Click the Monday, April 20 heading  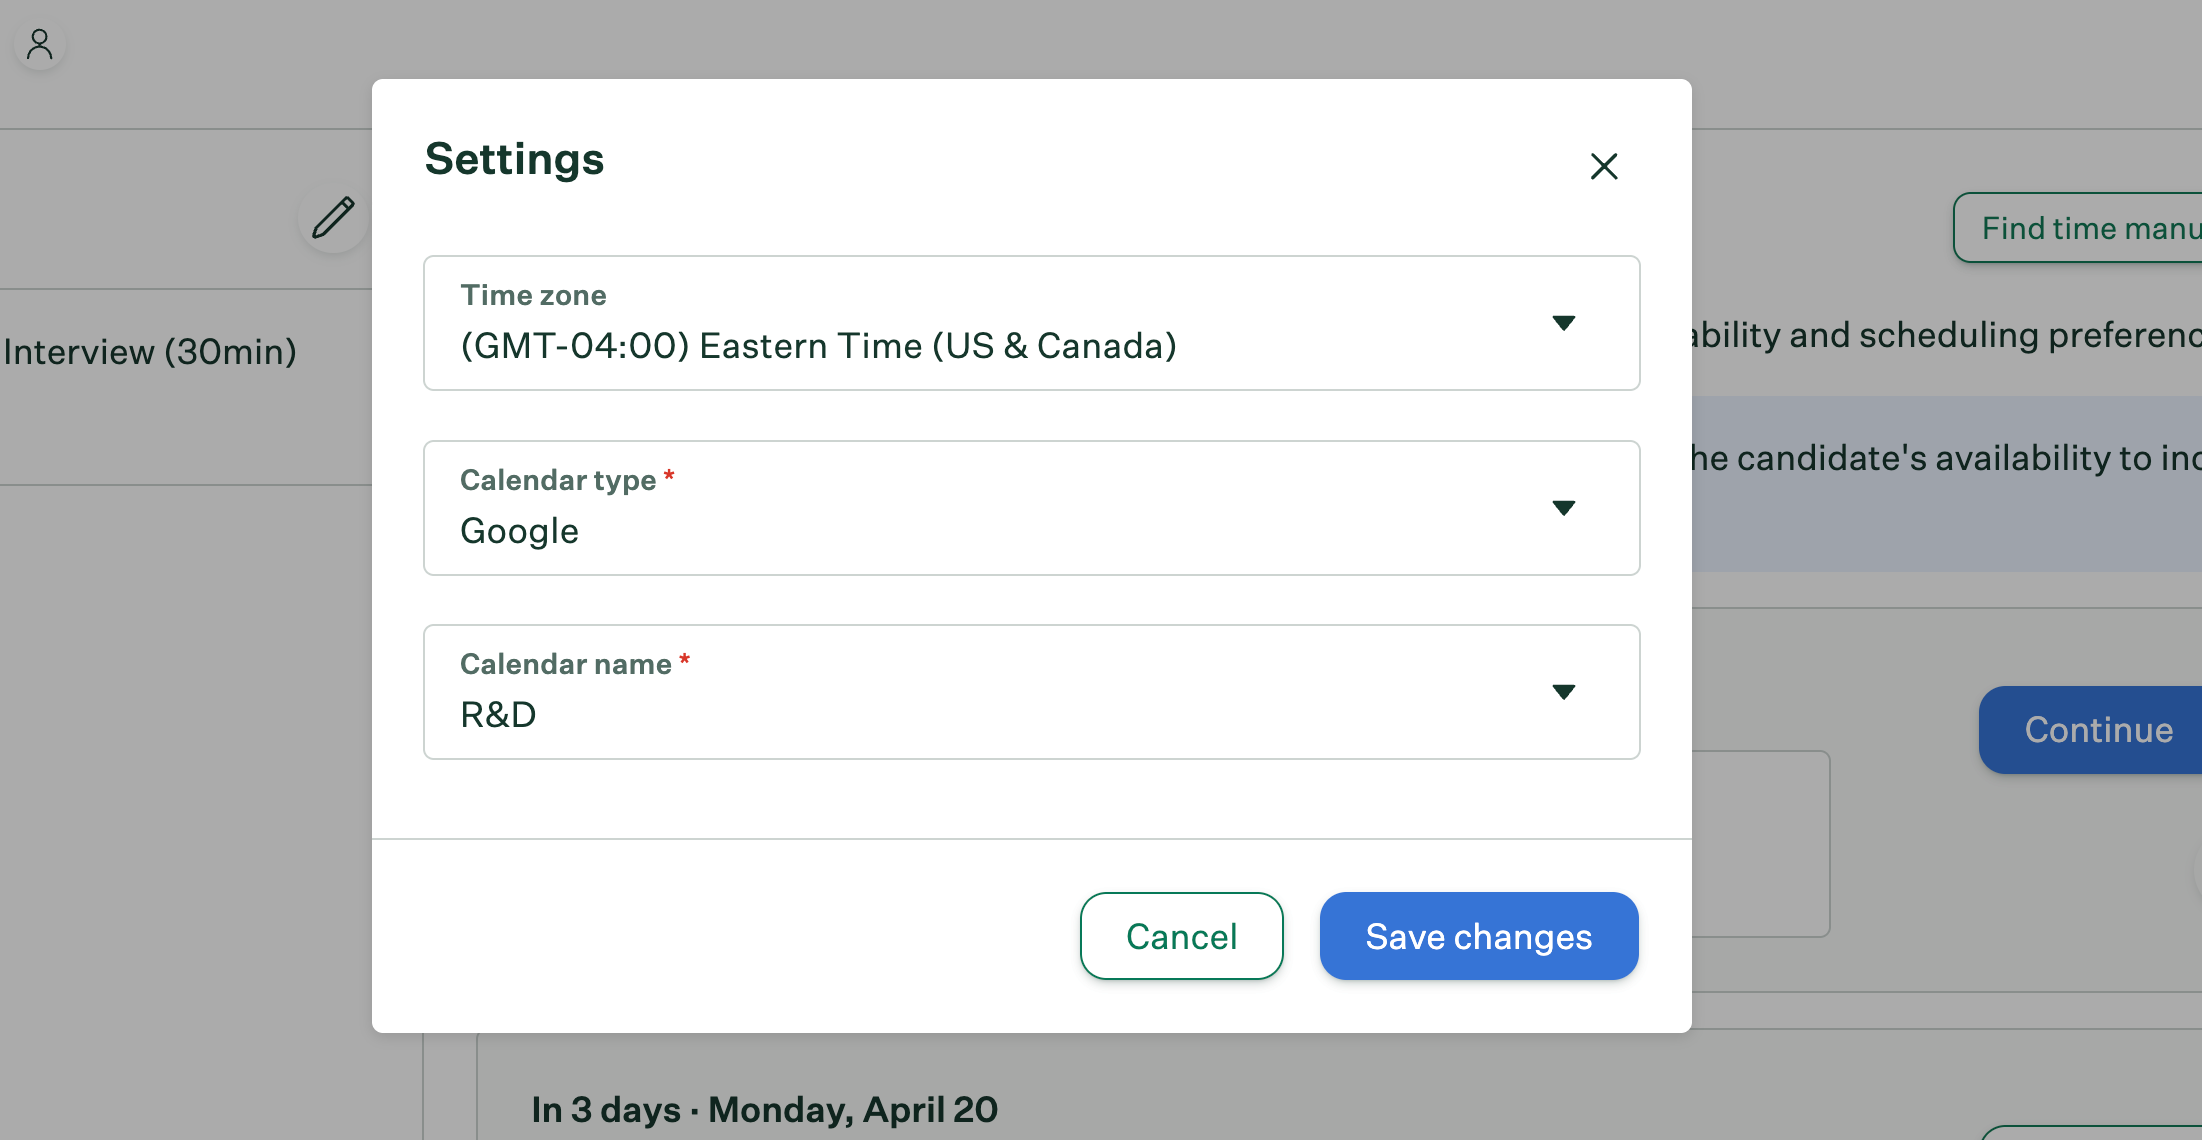pos(764,1109)
